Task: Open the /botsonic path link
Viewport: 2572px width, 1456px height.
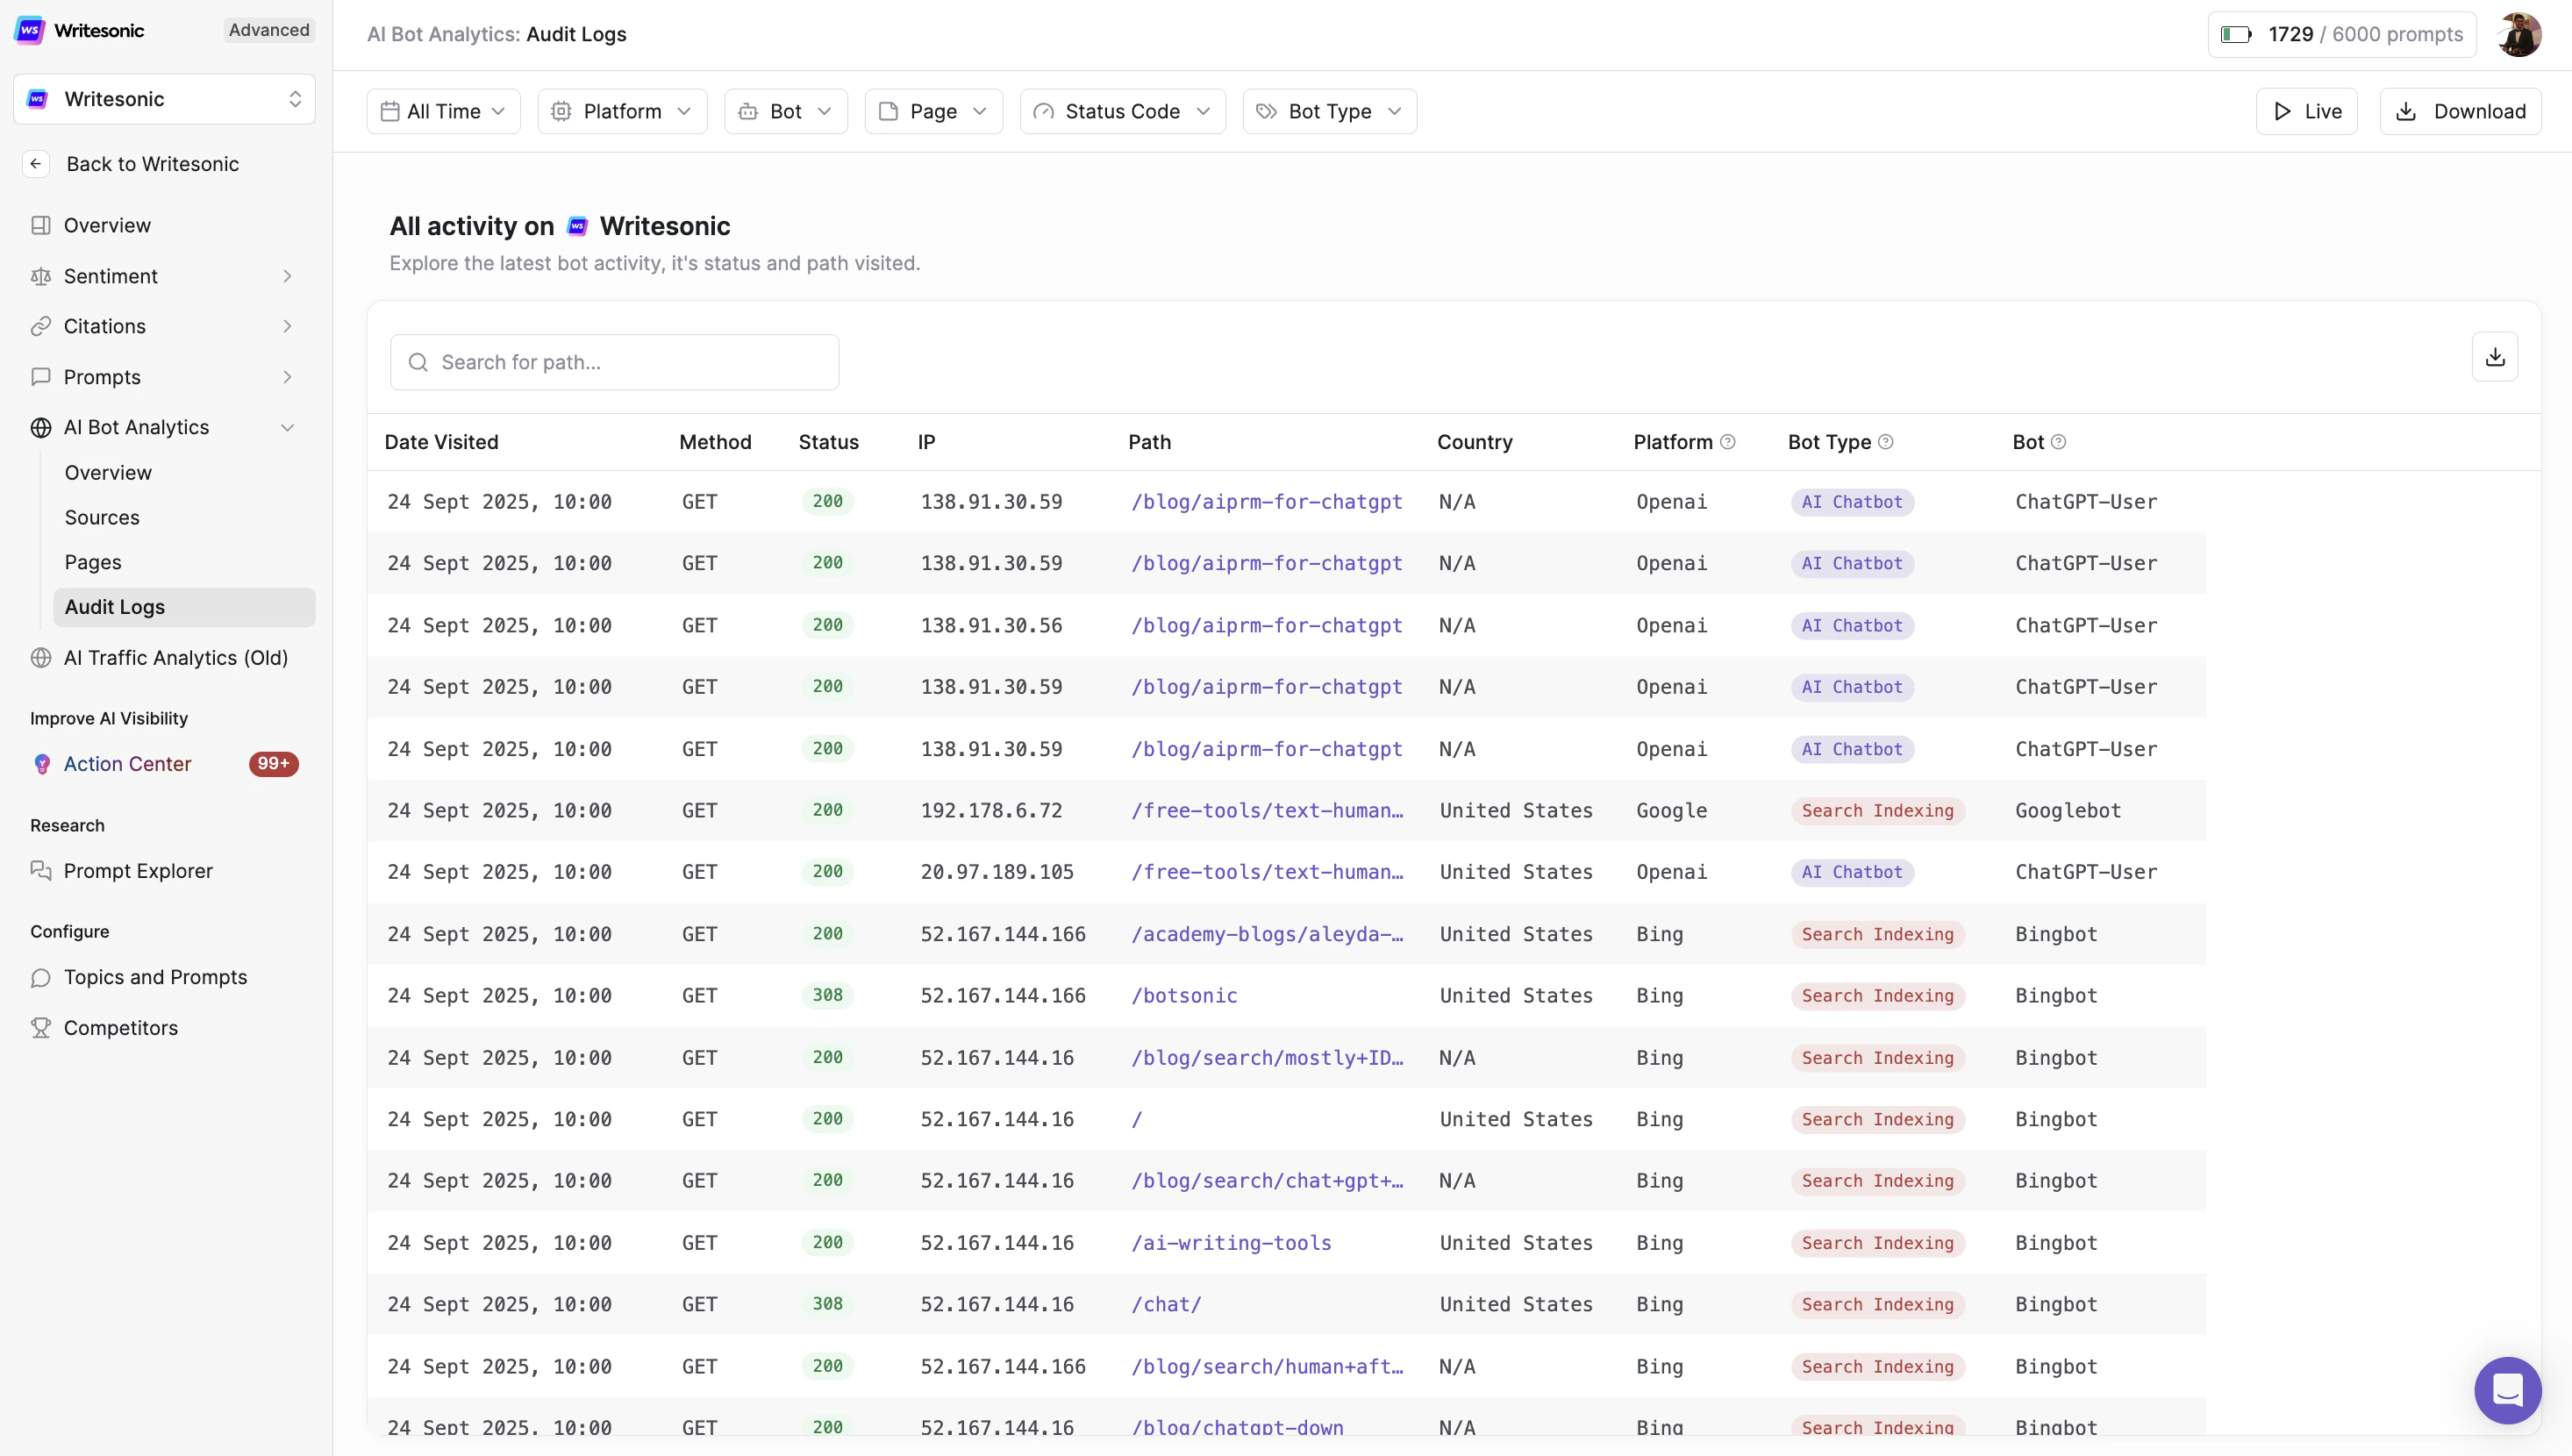Action: tap(1184, 996)
